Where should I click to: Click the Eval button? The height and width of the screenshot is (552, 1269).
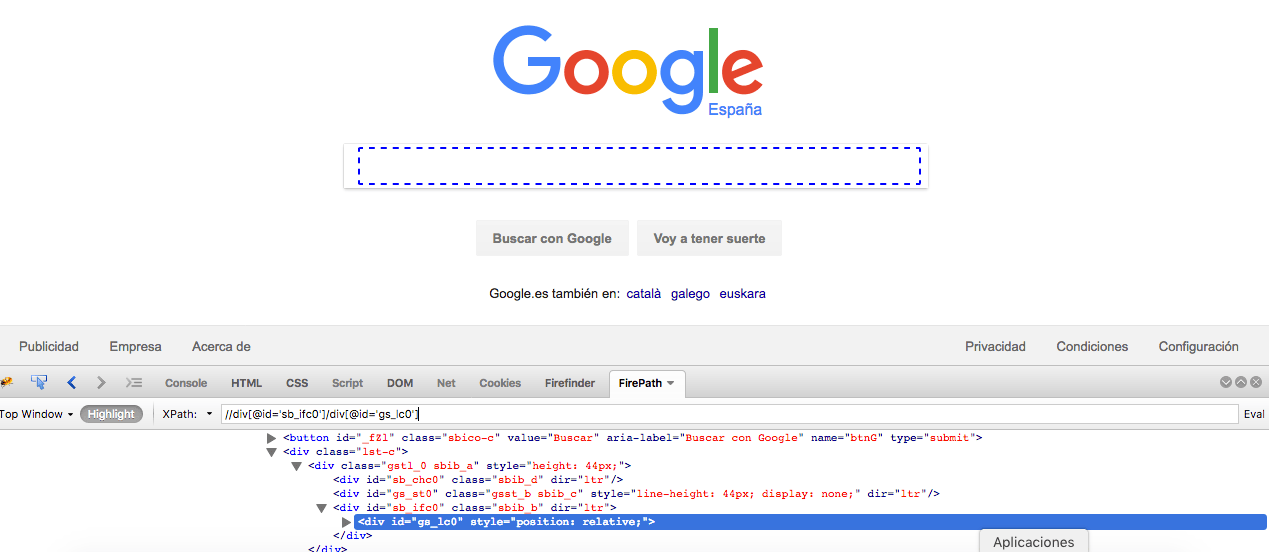[x=1254, y=414]
